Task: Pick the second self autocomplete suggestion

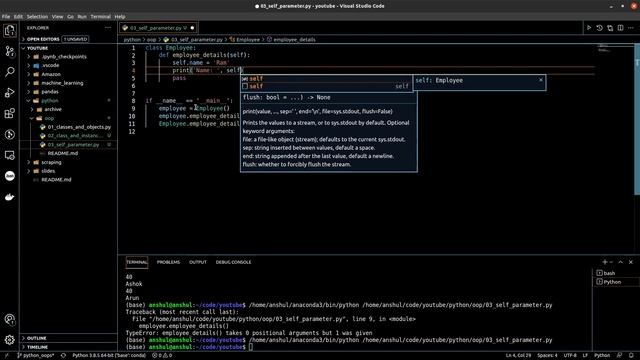Action: pos(326,86)
